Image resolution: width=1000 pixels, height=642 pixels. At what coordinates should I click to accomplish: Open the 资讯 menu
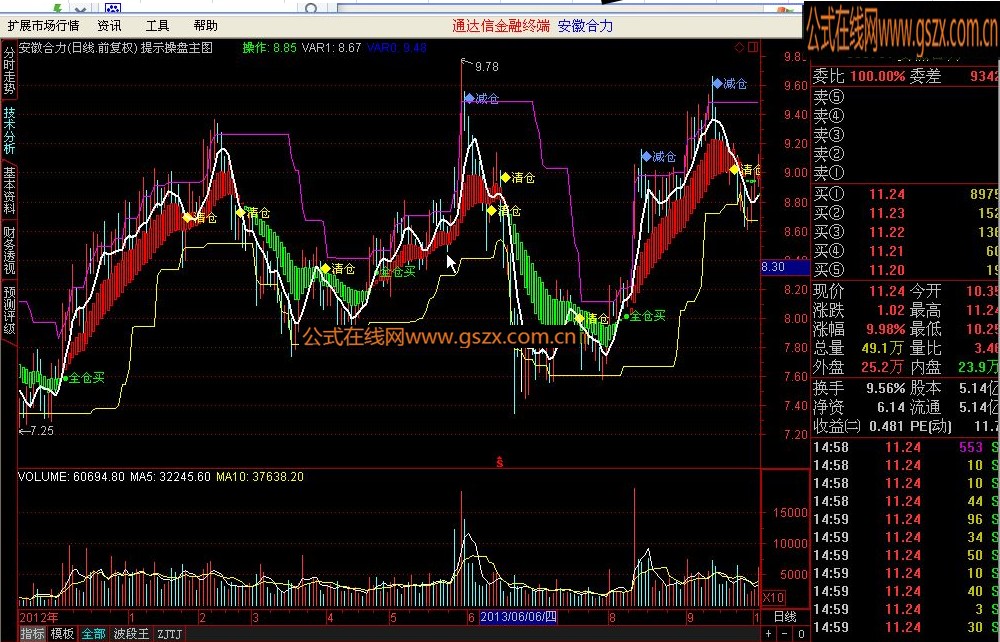109,26
